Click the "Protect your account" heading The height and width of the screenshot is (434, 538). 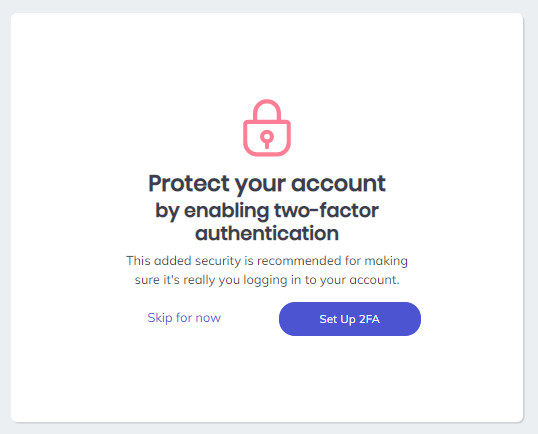tap(267, 184)
